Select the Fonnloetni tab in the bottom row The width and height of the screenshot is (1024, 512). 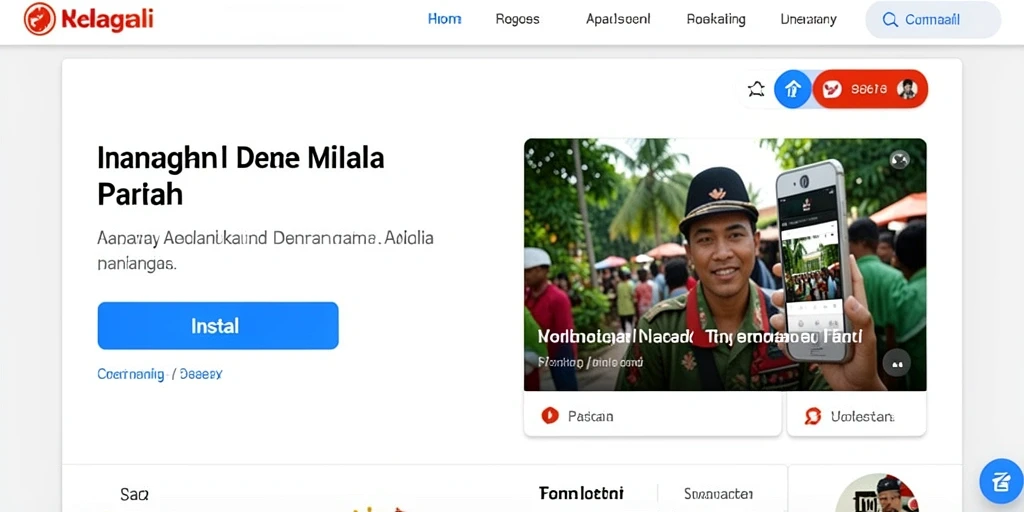pyautogui.click(x=581, y=492)
